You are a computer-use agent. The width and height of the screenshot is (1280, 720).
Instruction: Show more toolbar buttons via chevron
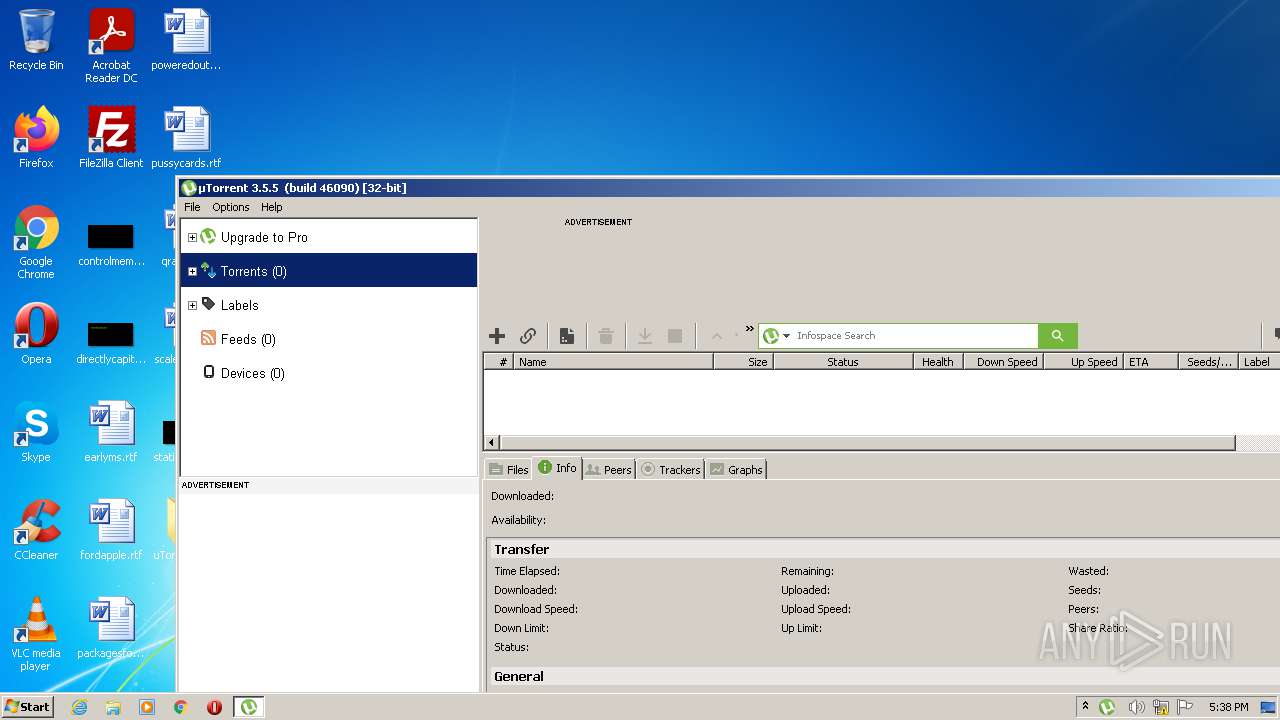click(x=749, y=328)
